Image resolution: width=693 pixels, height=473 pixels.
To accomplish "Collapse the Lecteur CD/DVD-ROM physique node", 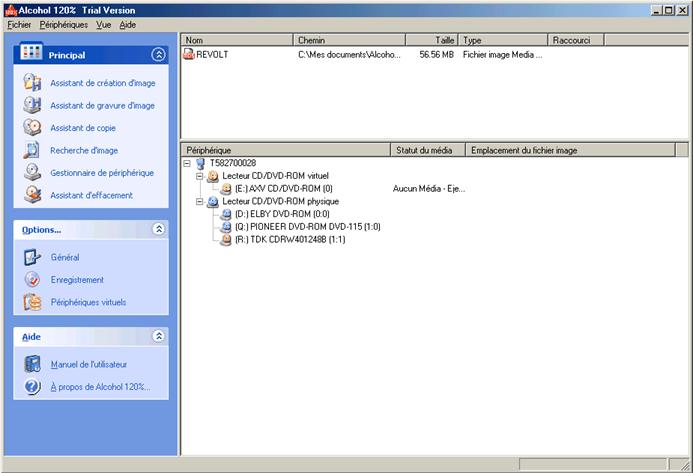I will pyautogui.click(x=200, y=202).
